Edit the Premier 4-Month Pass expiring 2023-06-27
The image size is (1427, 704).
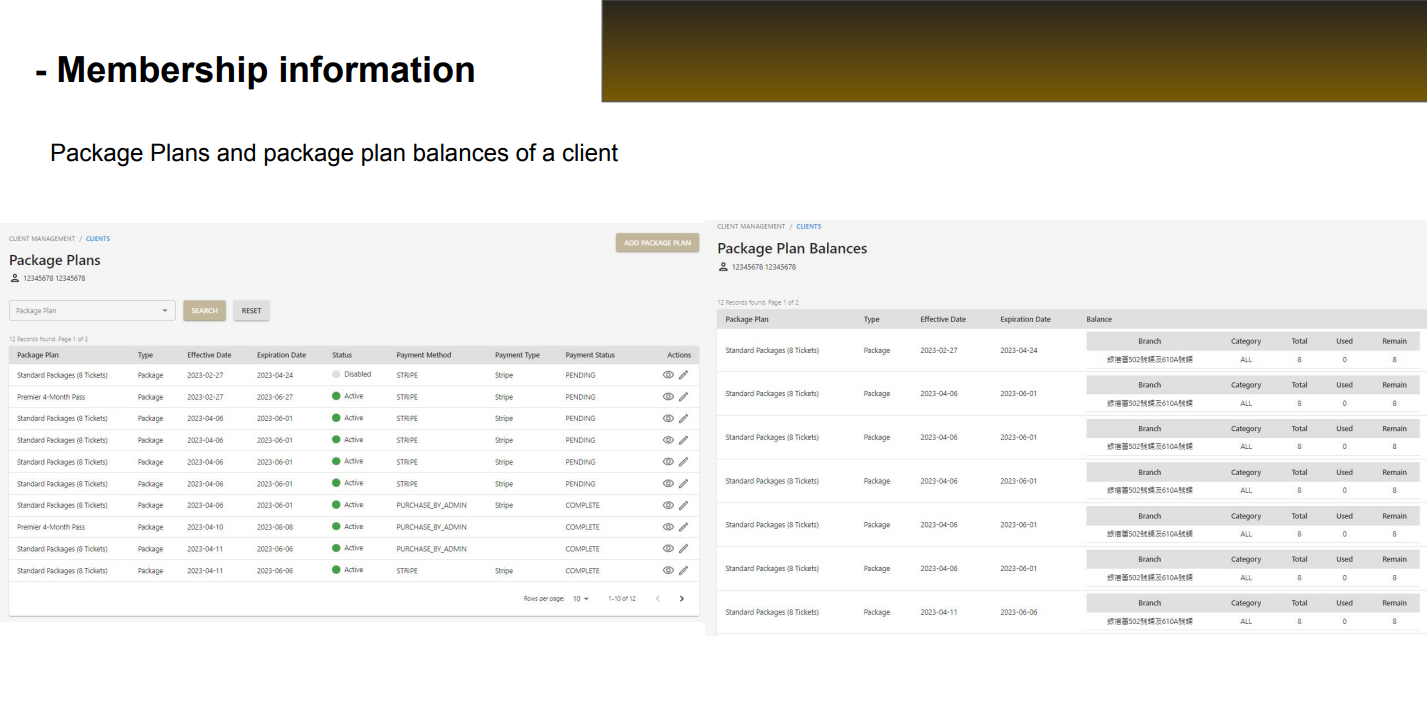click(684, 397)
